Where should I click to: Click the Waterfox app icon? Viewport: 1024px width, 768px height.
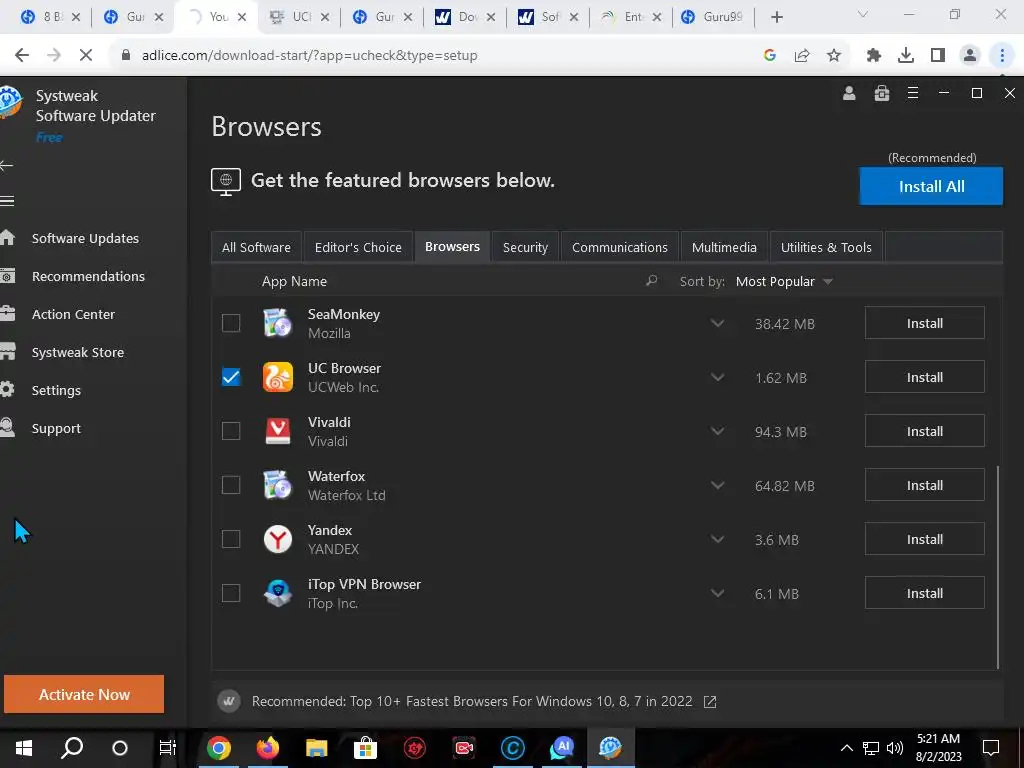coord(278,485)
